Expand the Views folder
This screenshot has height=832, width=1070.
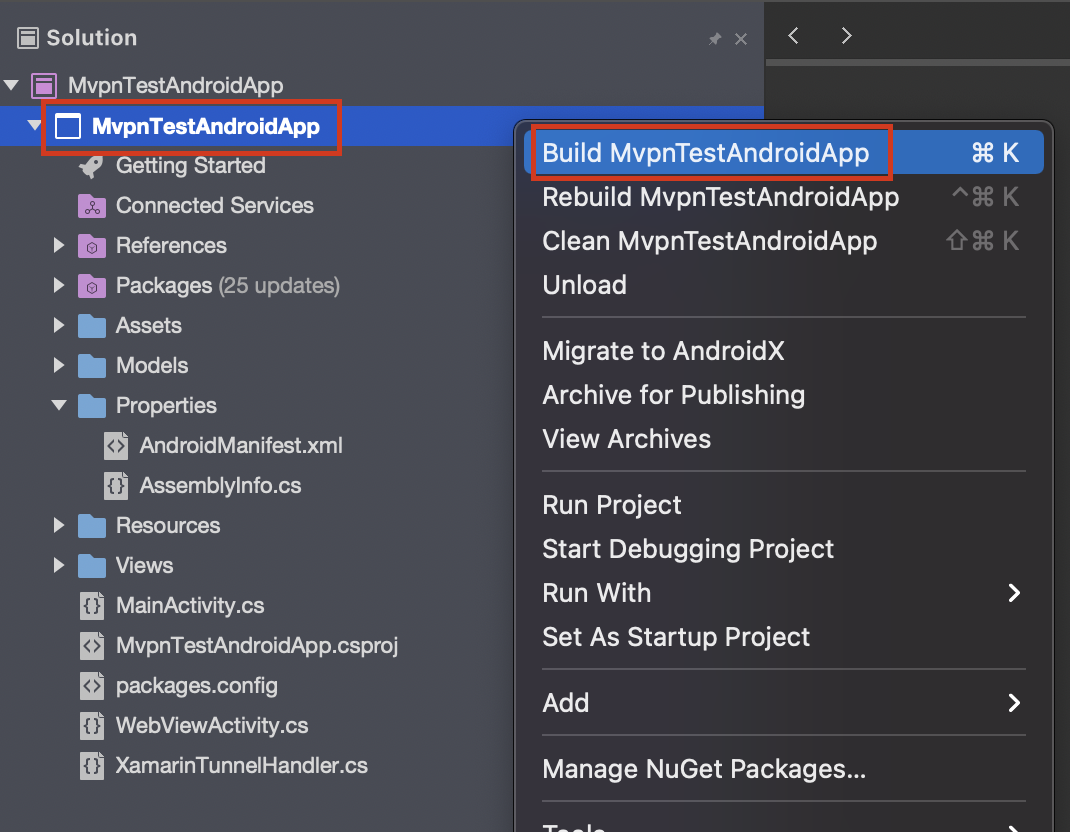point(59,565)
